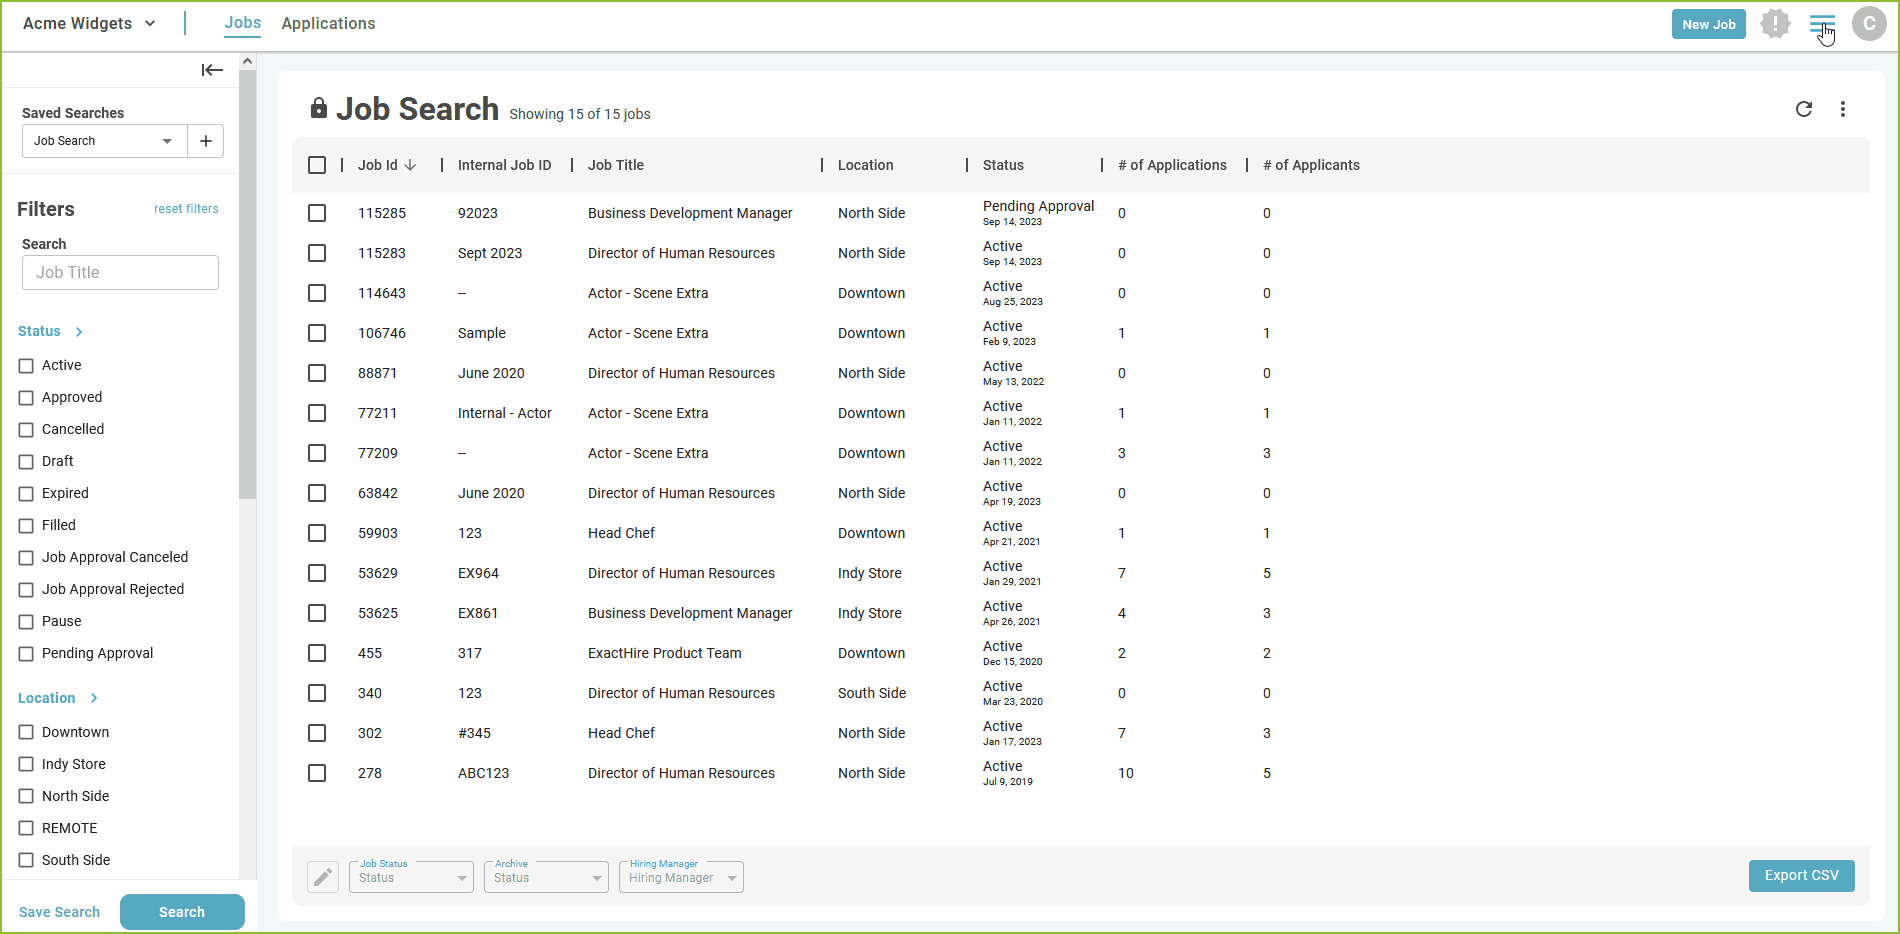Add a new saved search with plus icon

[x=206, y=141]
